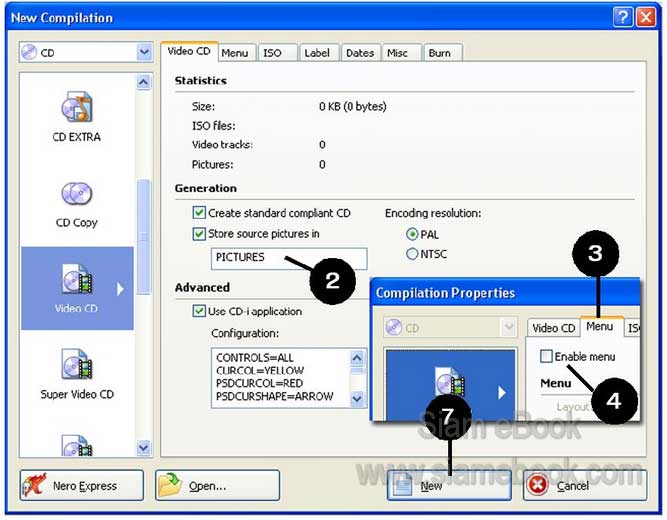The image size is (667, 520).
Task: Click the compilation list scrollbar thumb
Action: [144, 237]
